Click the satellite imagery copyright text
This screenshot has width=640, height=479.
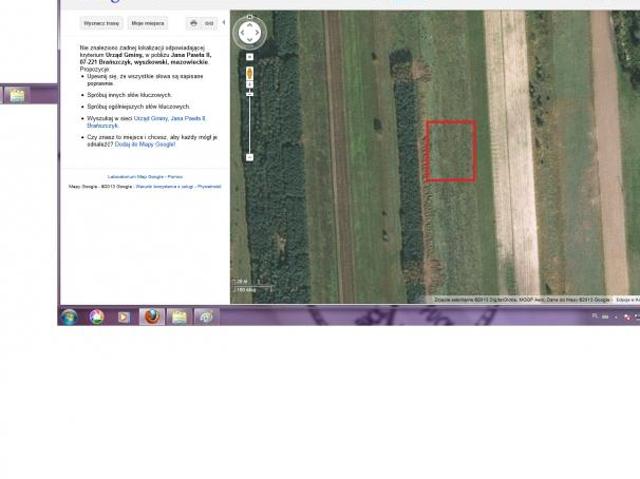522,300
